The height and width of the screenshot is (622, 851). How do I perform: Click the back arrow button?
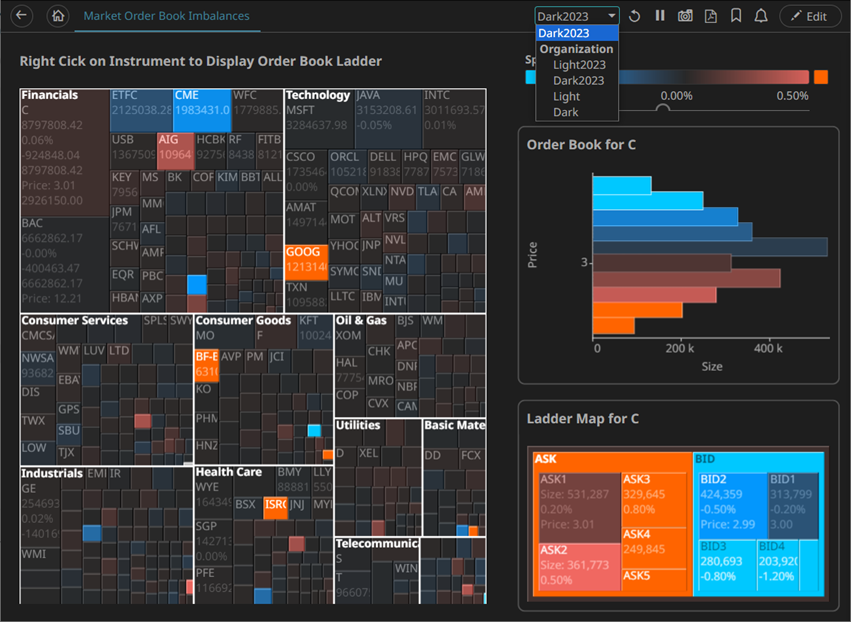[x=21, y=16]
